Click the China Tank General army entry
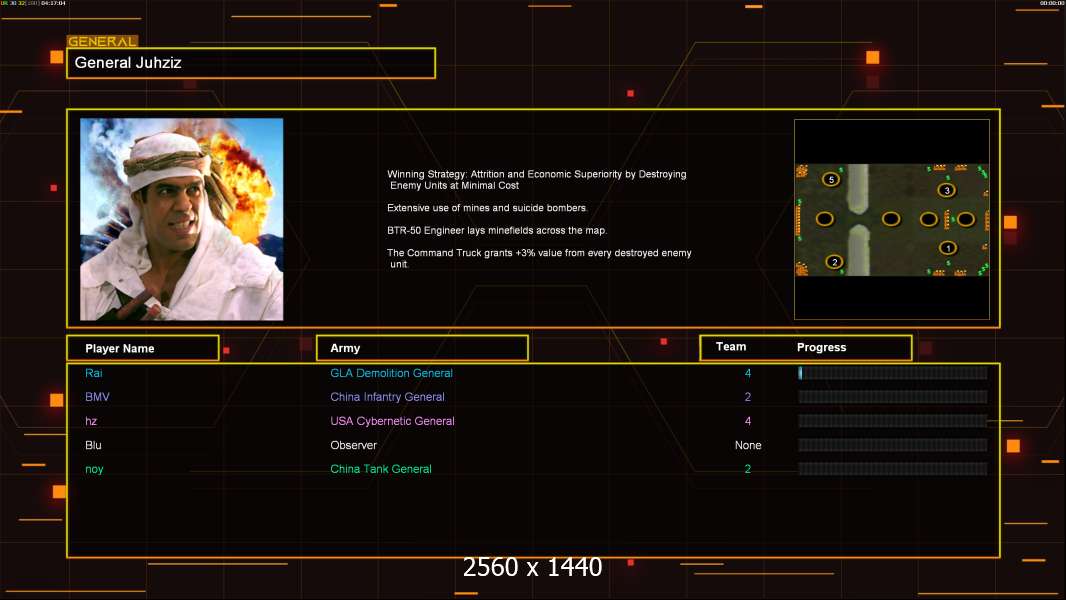The image size is (1066, 600). click(381, 469)
